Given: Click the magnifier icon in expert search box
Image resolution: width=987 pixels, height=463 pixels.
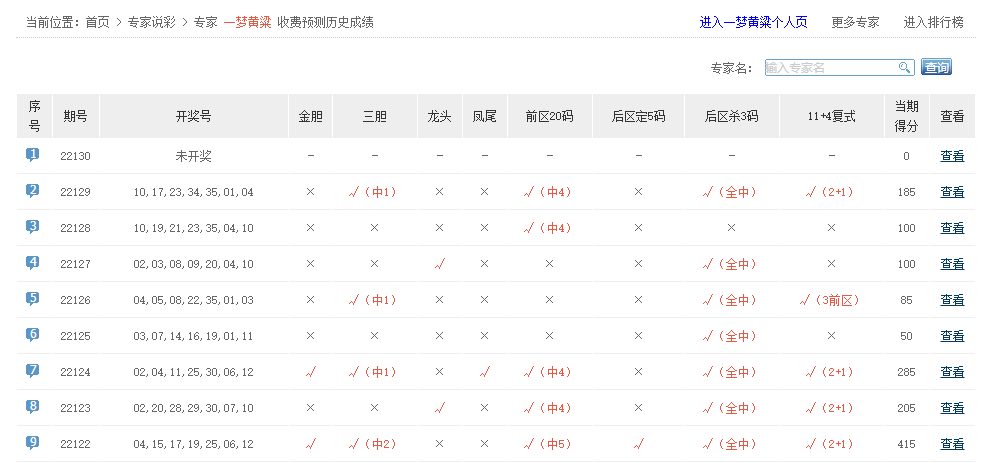Looking at the screenshot, I should point(904,67).
